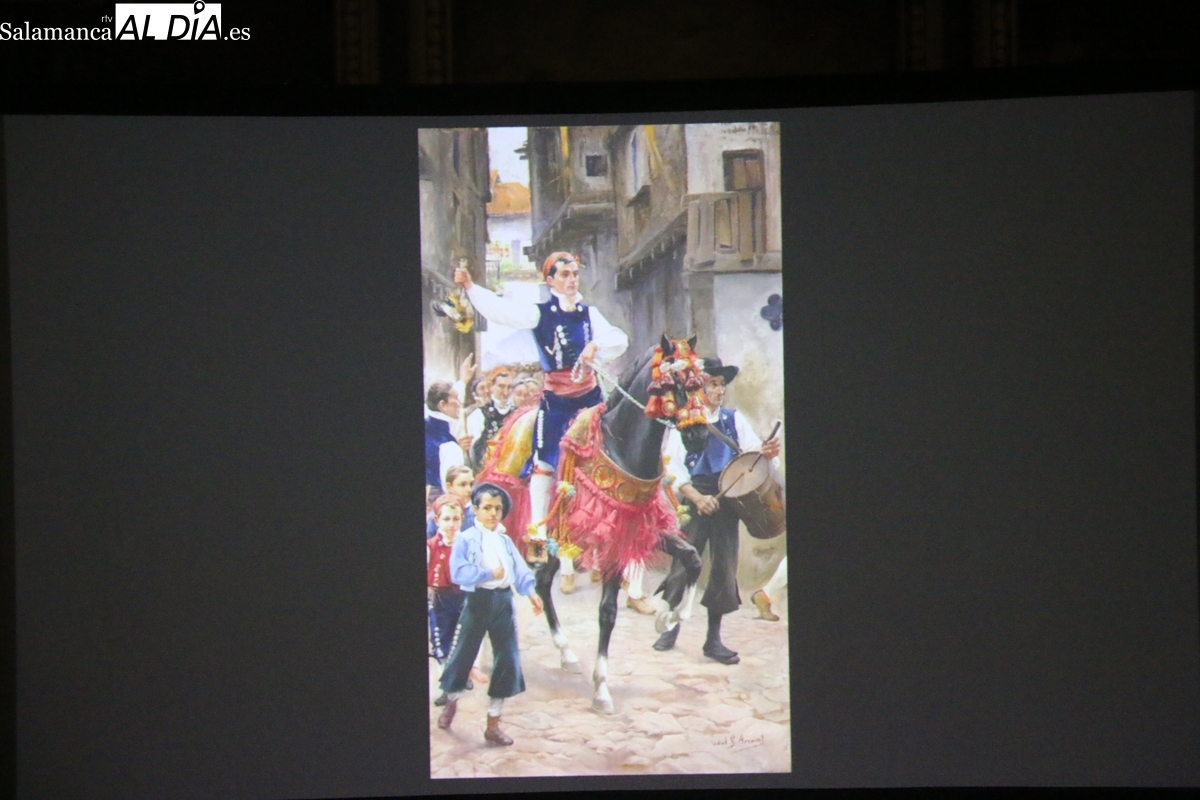Click the word 'Salamanca' in the watermark
Screen dimensions: 1200x800
pyautogui.click(x=56, y=31)
